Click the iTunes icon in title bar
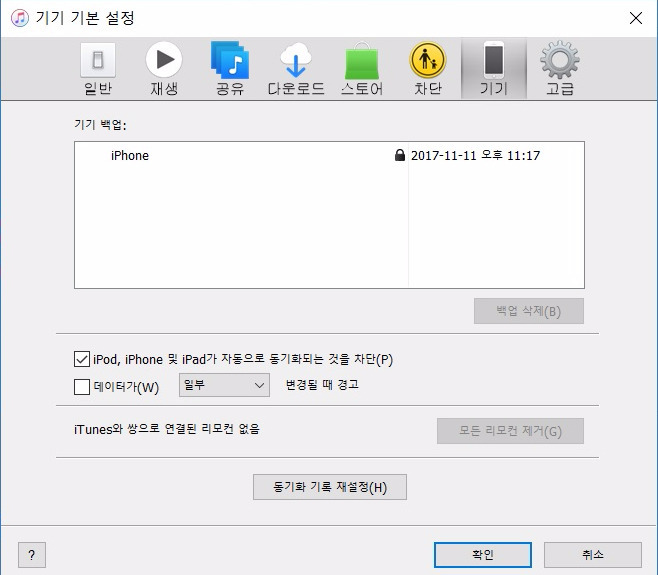The width and height of the screenshot is (658, 575). click(20, 18)
